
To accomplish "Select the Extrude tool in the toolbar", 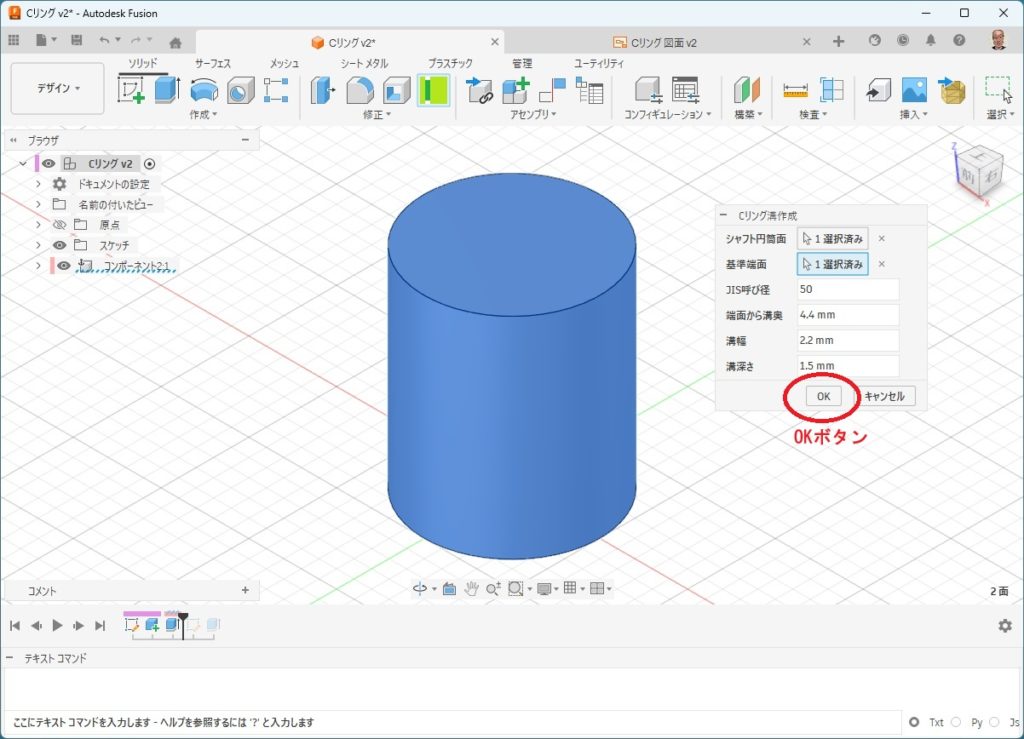I will pyautogui.click(x=166, y=90).
